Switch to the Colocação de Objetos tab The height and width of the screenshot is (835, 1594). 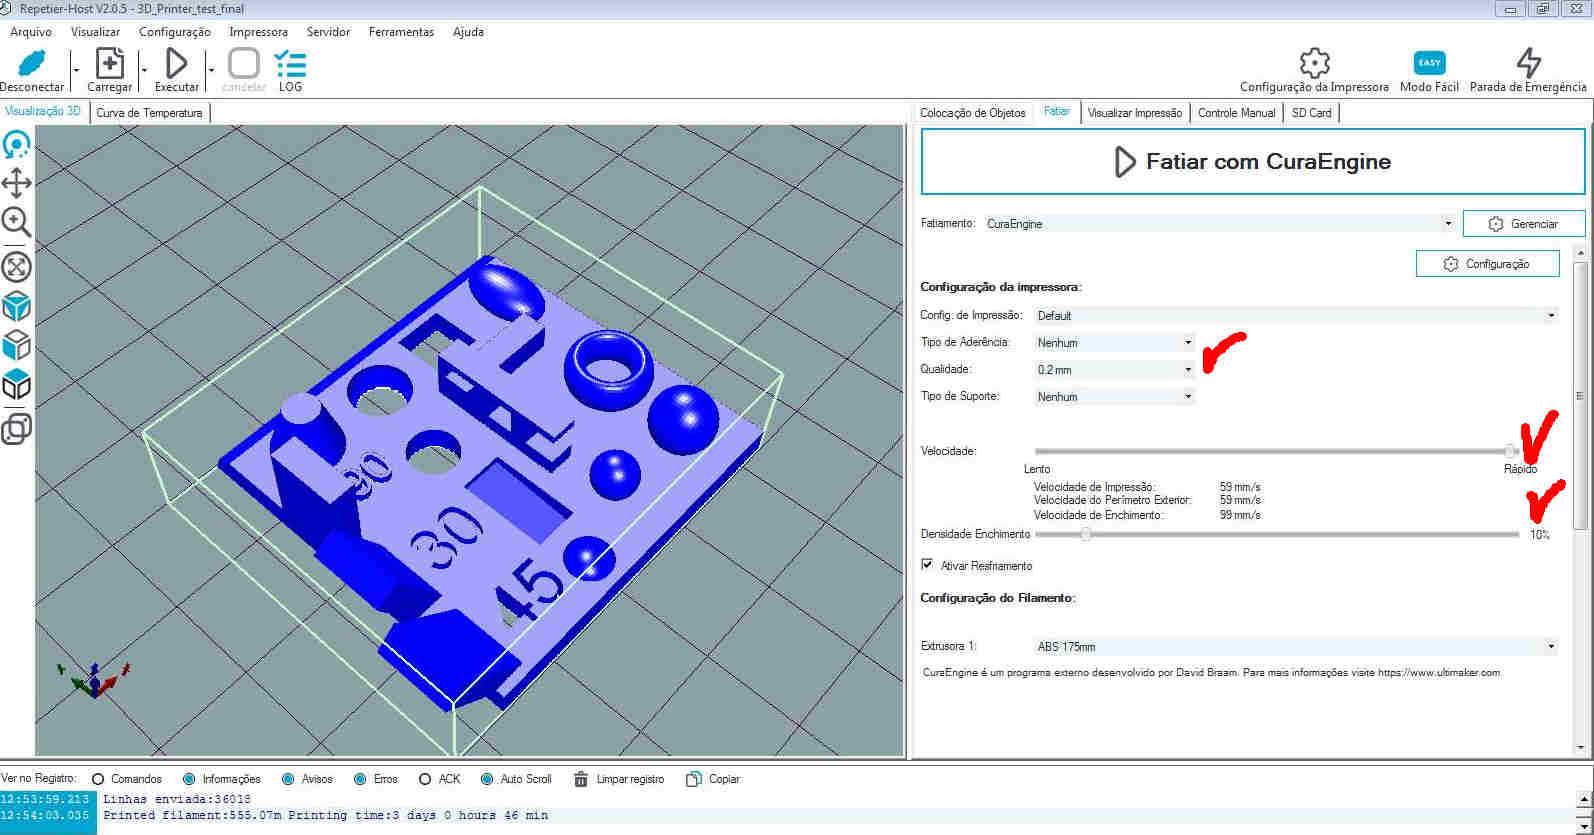(973, 113)
